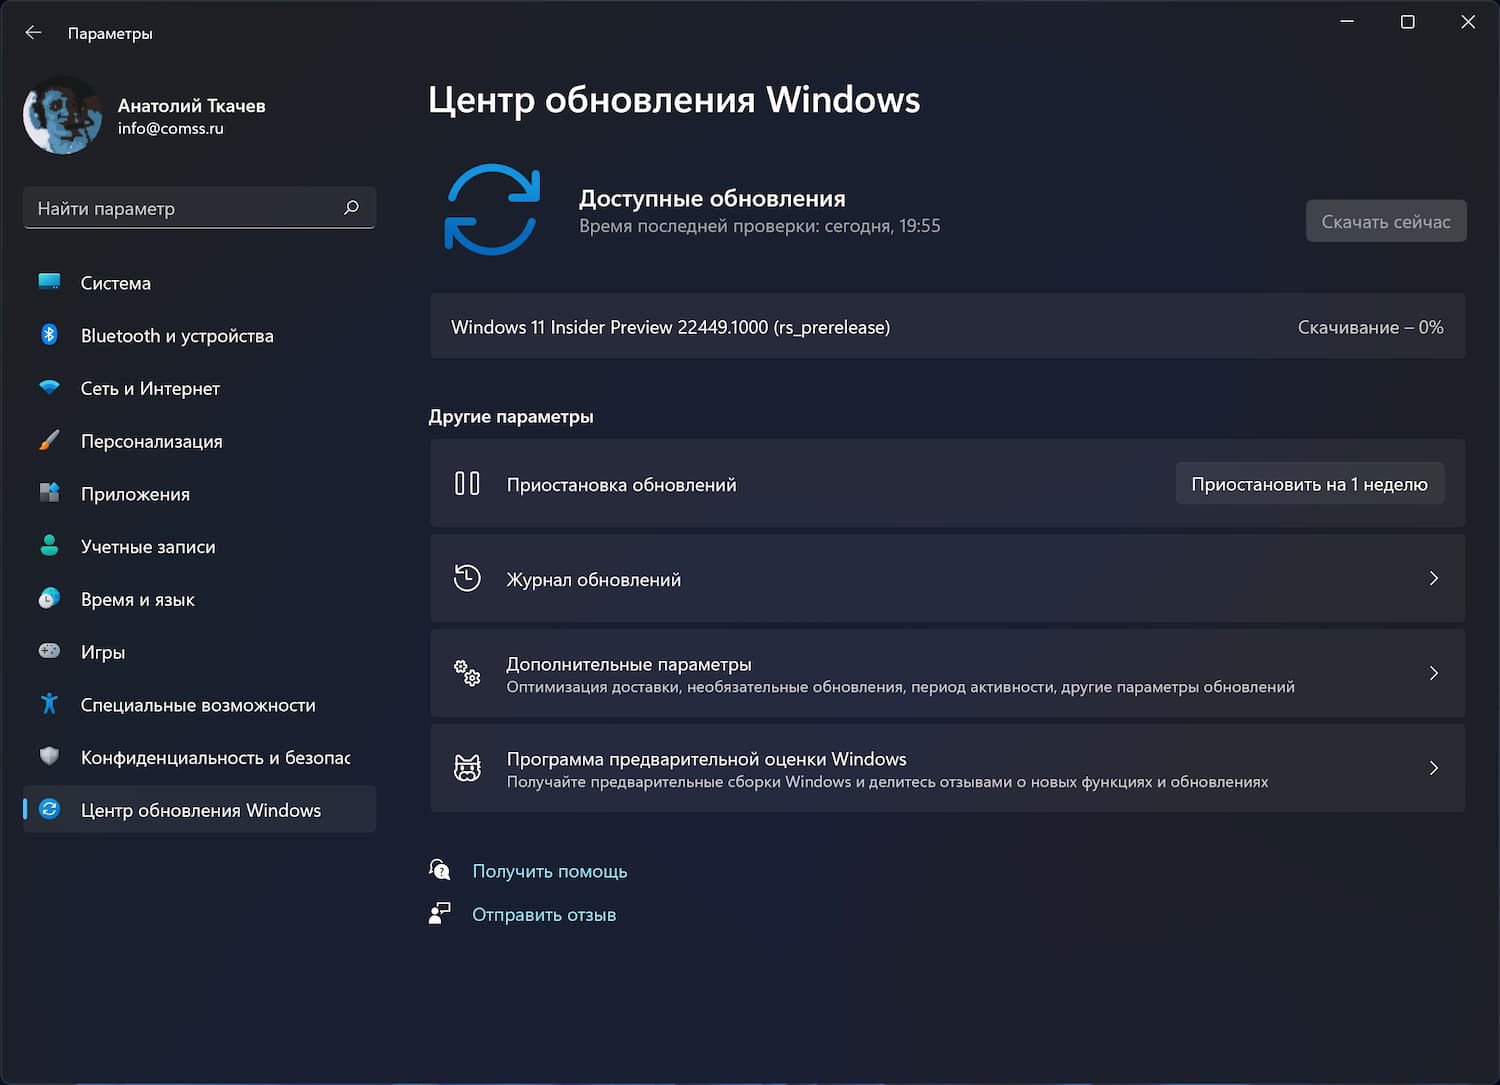This screenshot has height=1085, width=1500.
Task: Click the Игры controller icon
Action: tap(49, 651)
